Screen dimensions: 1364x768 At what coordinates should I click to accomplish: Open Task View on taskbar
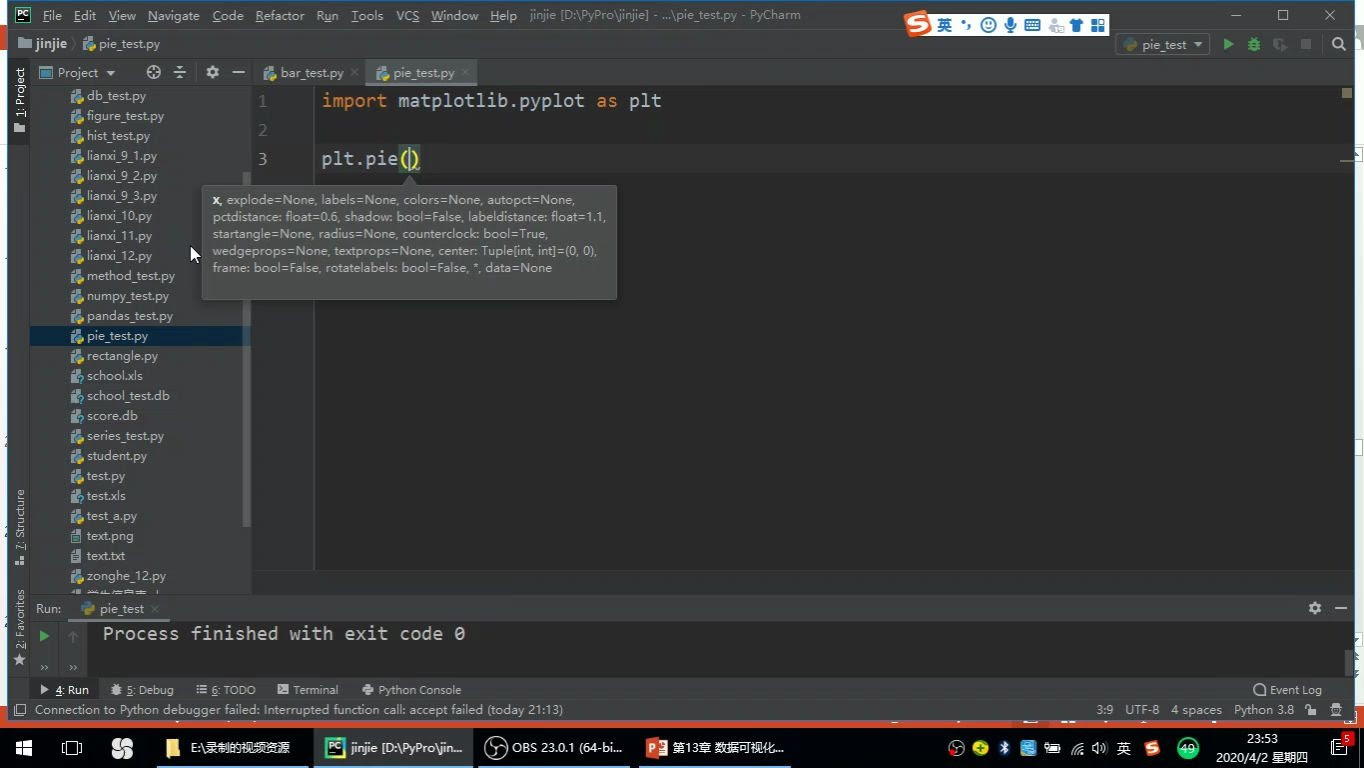pyautogui.click(x=71, y=747)
